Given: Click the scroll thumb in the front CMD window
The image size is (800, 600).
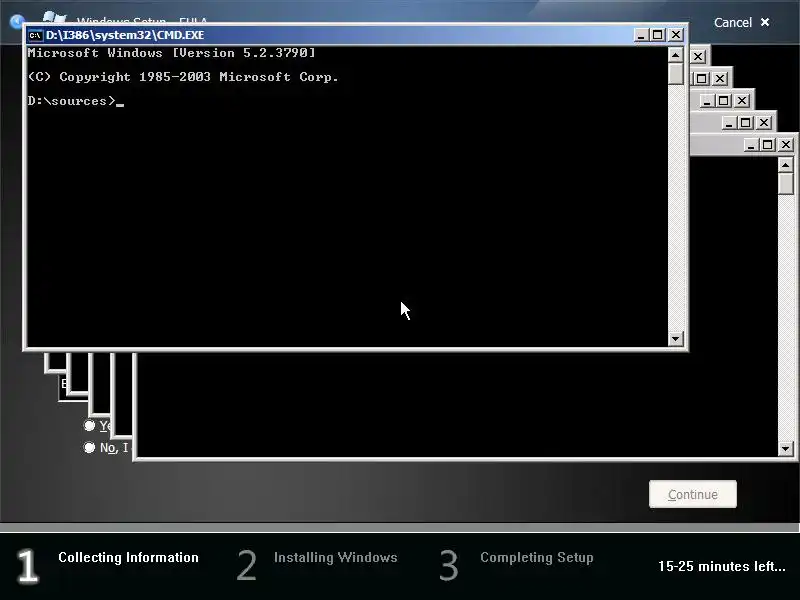Looking at the screenshot, I should (676, 74).
